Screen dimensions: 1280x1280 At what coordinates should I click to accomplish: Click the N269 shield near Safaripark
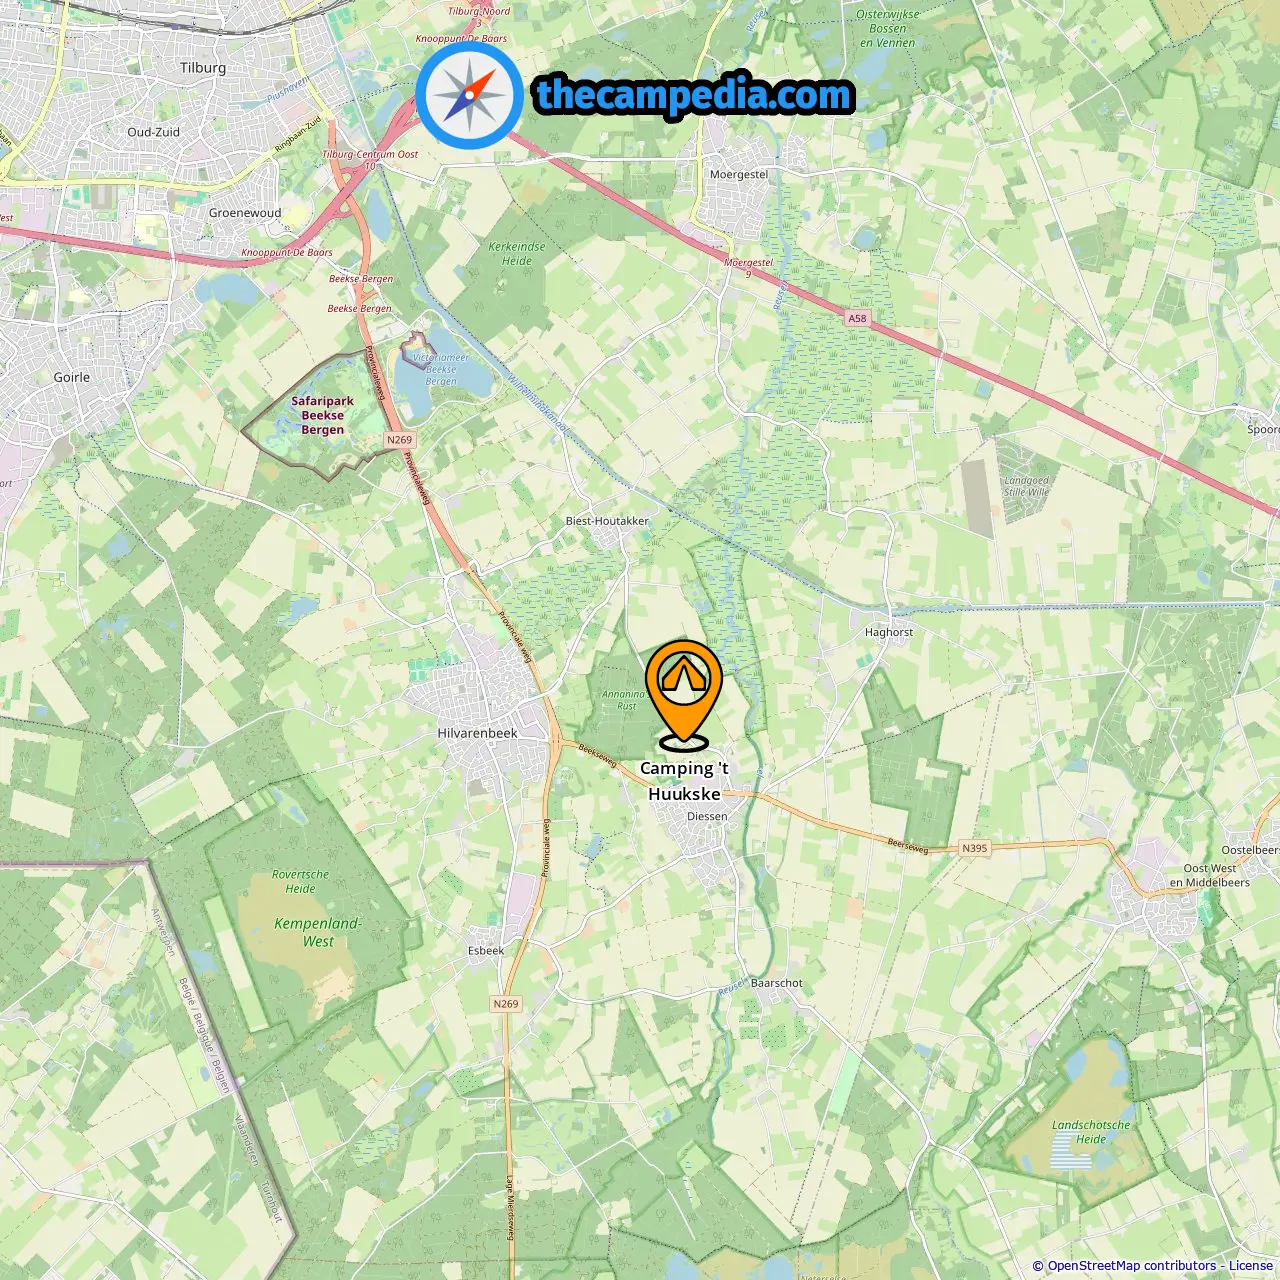(x=399, y=440)
